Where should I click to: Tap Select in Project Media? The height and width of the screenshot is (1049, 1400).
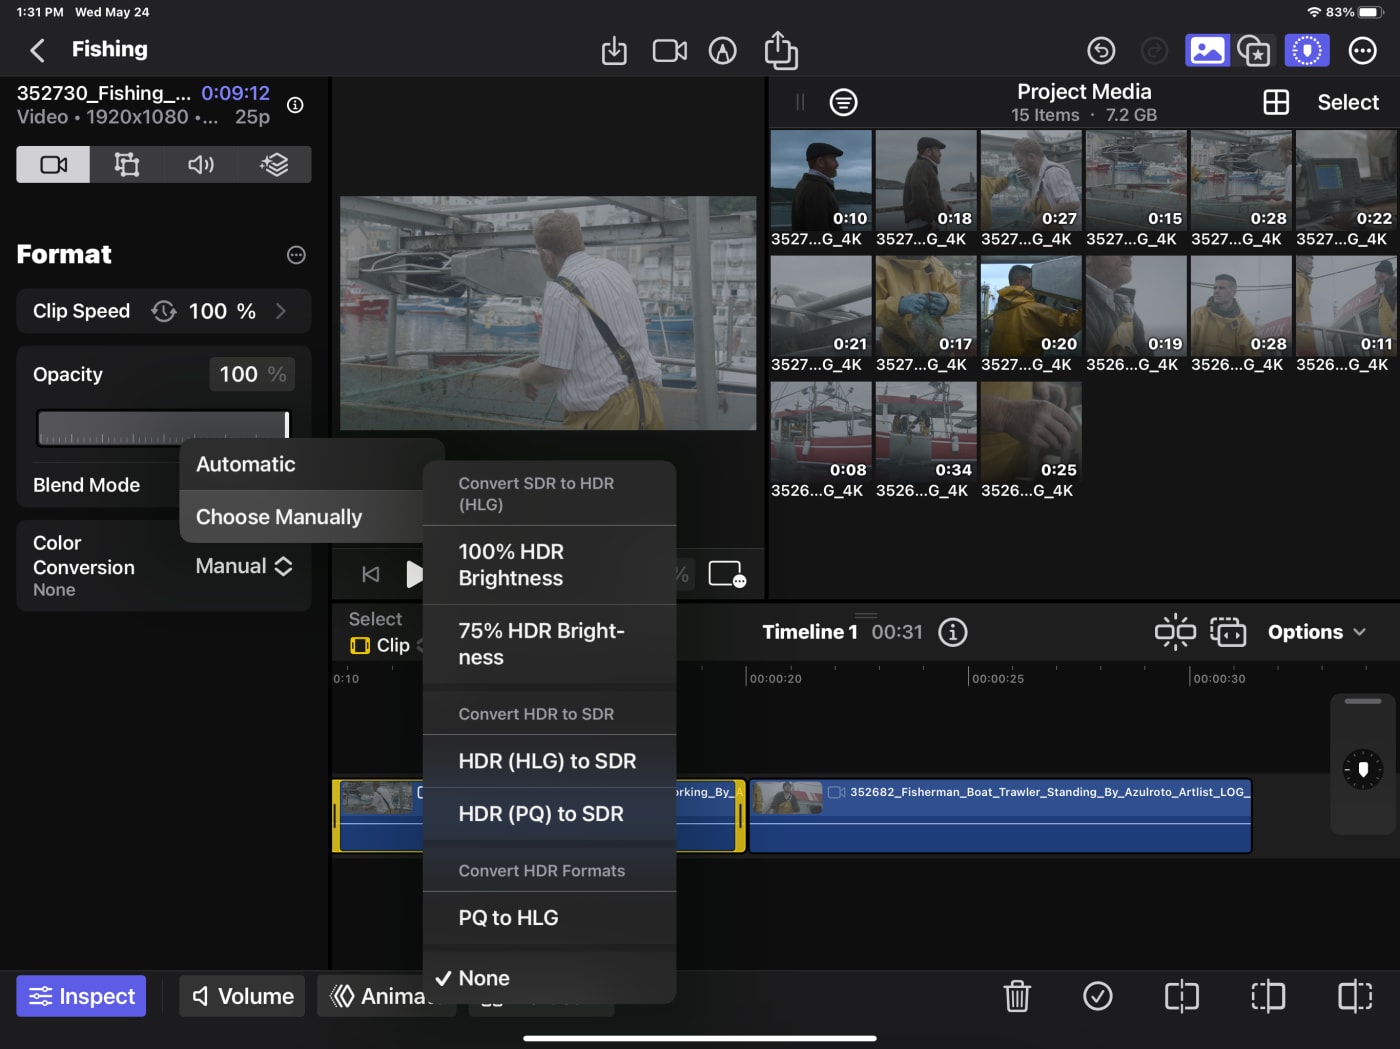point(1347,102)
